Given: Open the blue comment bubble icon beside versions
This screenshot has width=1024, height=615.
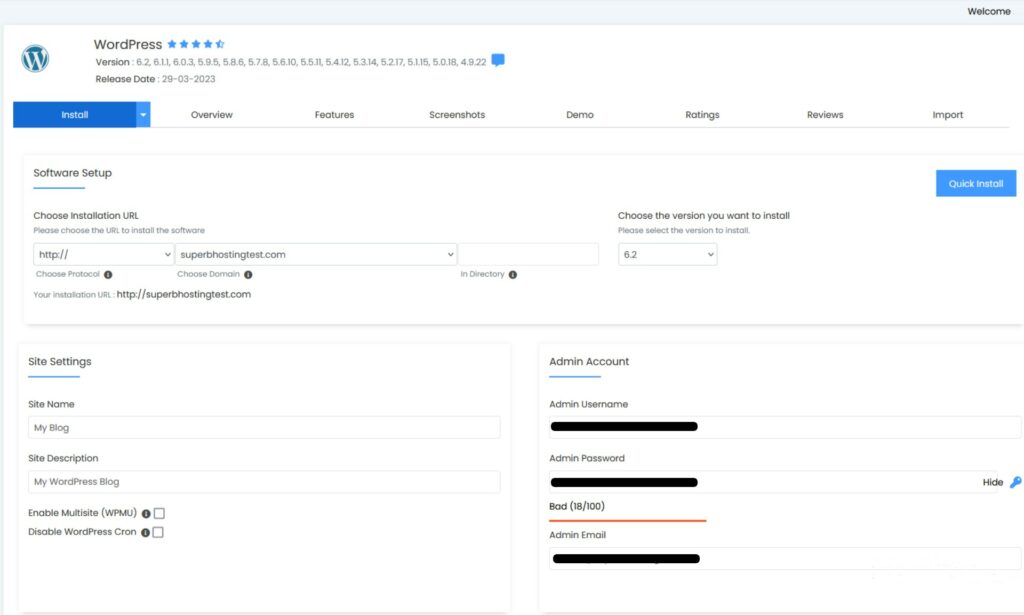Looking at the screenshot, I should click(498, 60).
